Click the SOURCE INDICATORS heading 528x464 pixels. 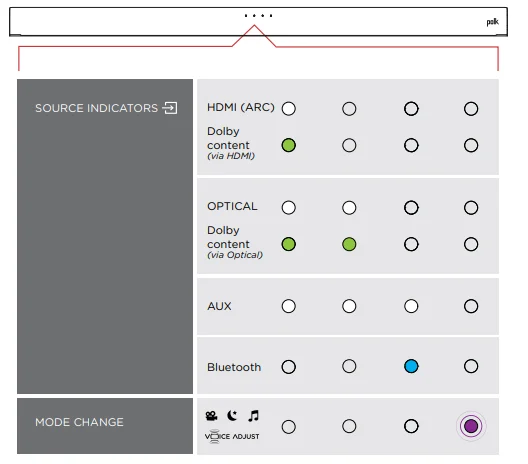tap(96, 108)
